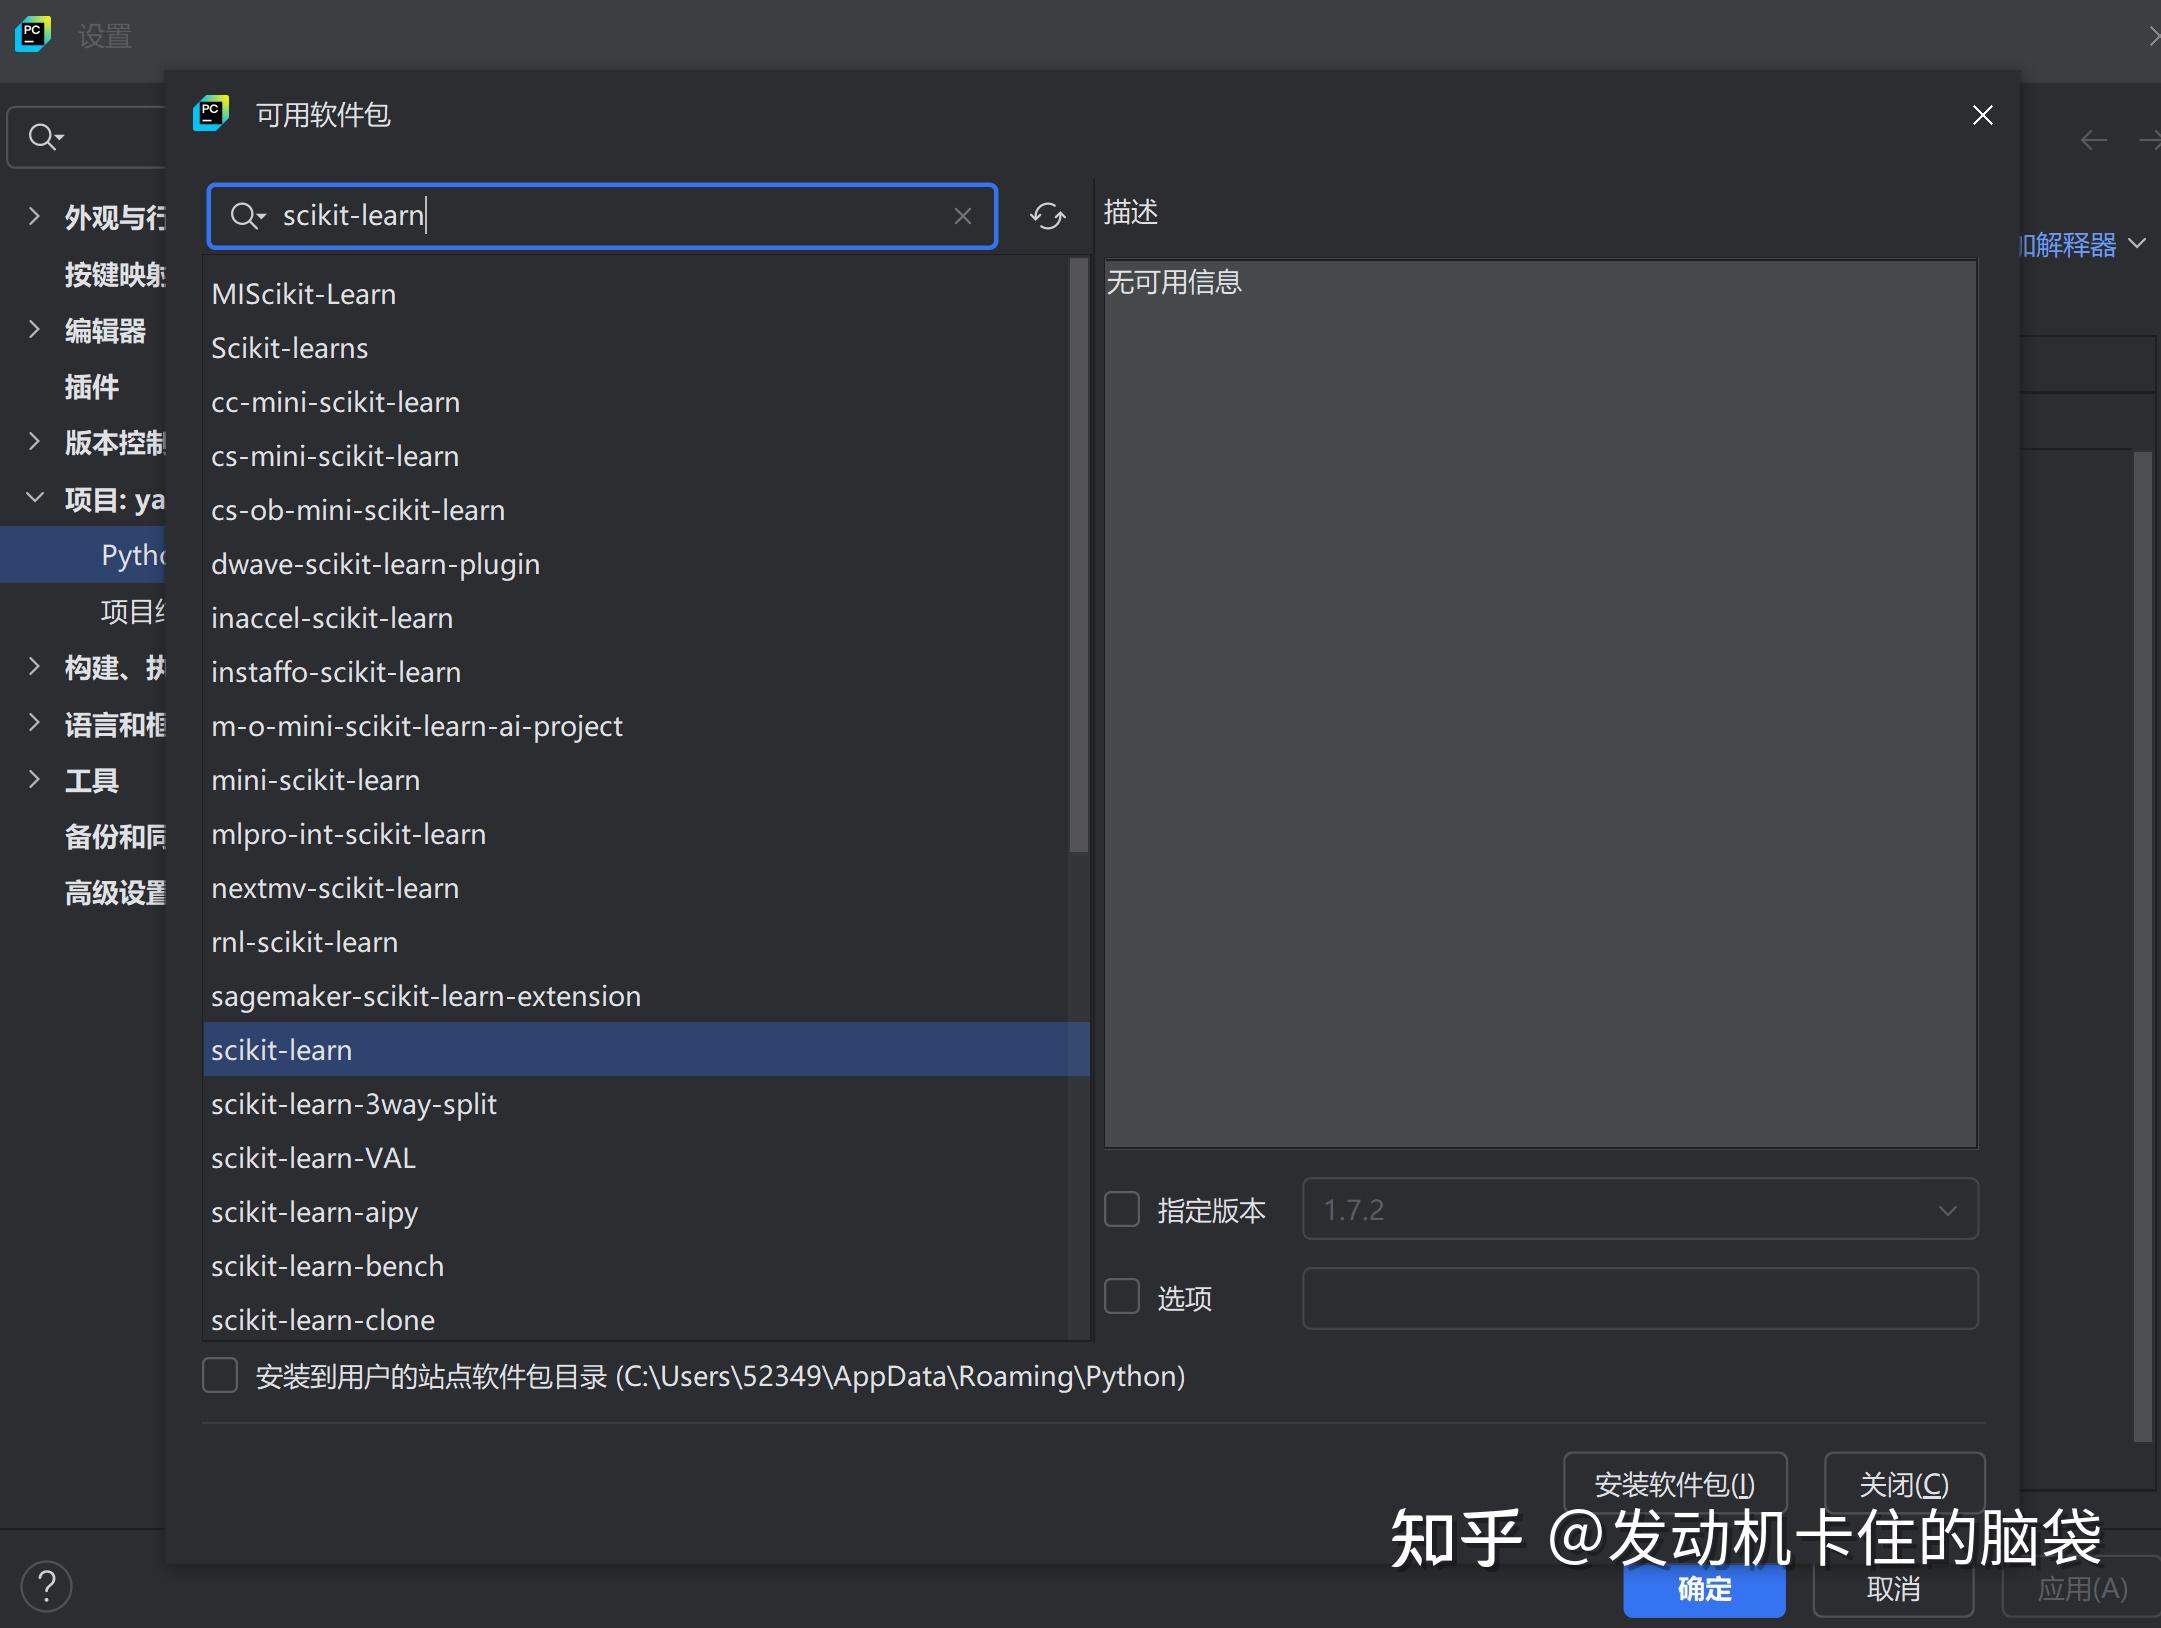Open the version 1.7.2 dropdown
2161x1628 pixels.
[1640, 1209]
